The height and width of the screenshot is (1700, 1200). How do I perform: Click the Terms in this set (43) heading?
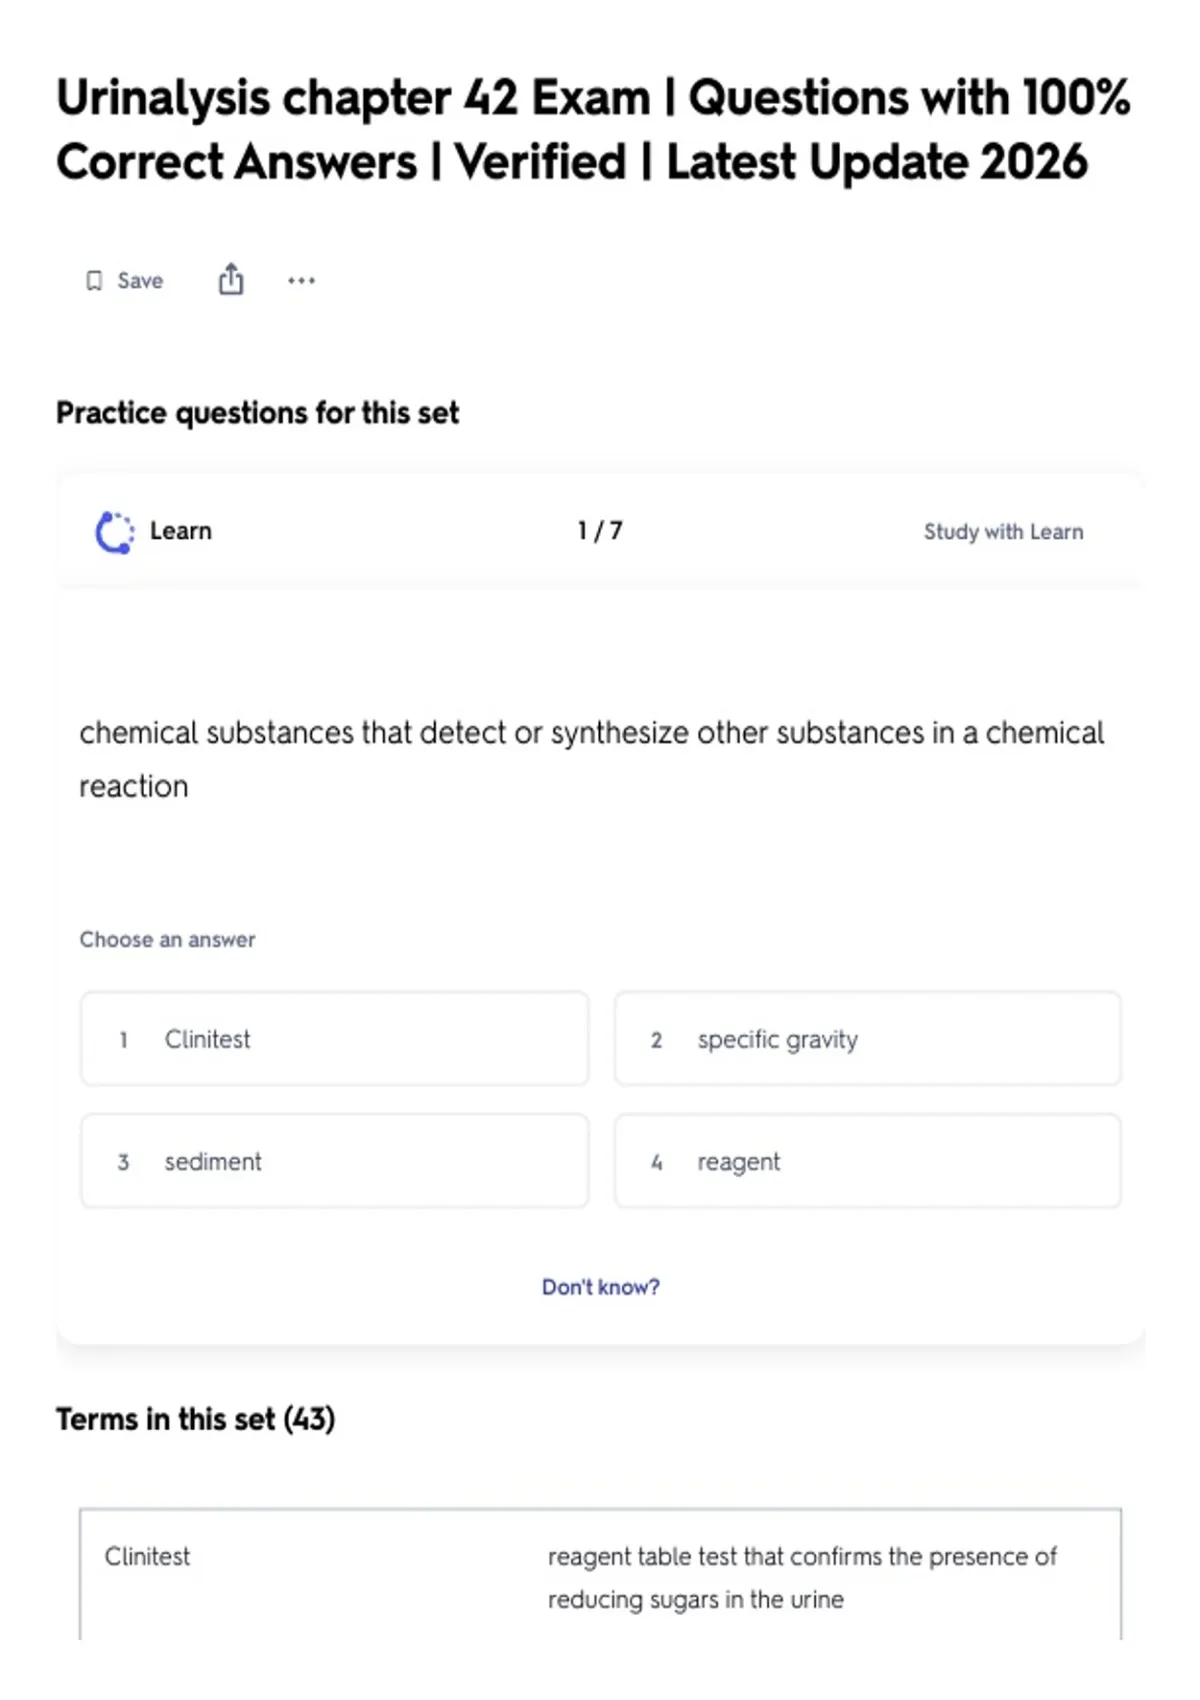[x=196, y=1419]
